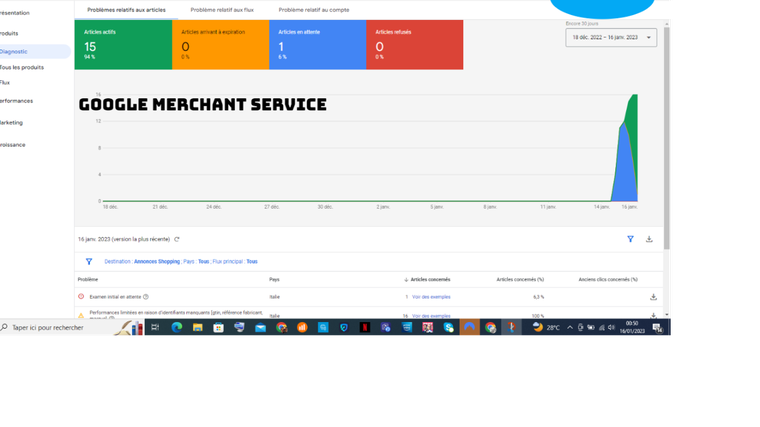Click Italie in the Examen initial row

tap(274, 297)
